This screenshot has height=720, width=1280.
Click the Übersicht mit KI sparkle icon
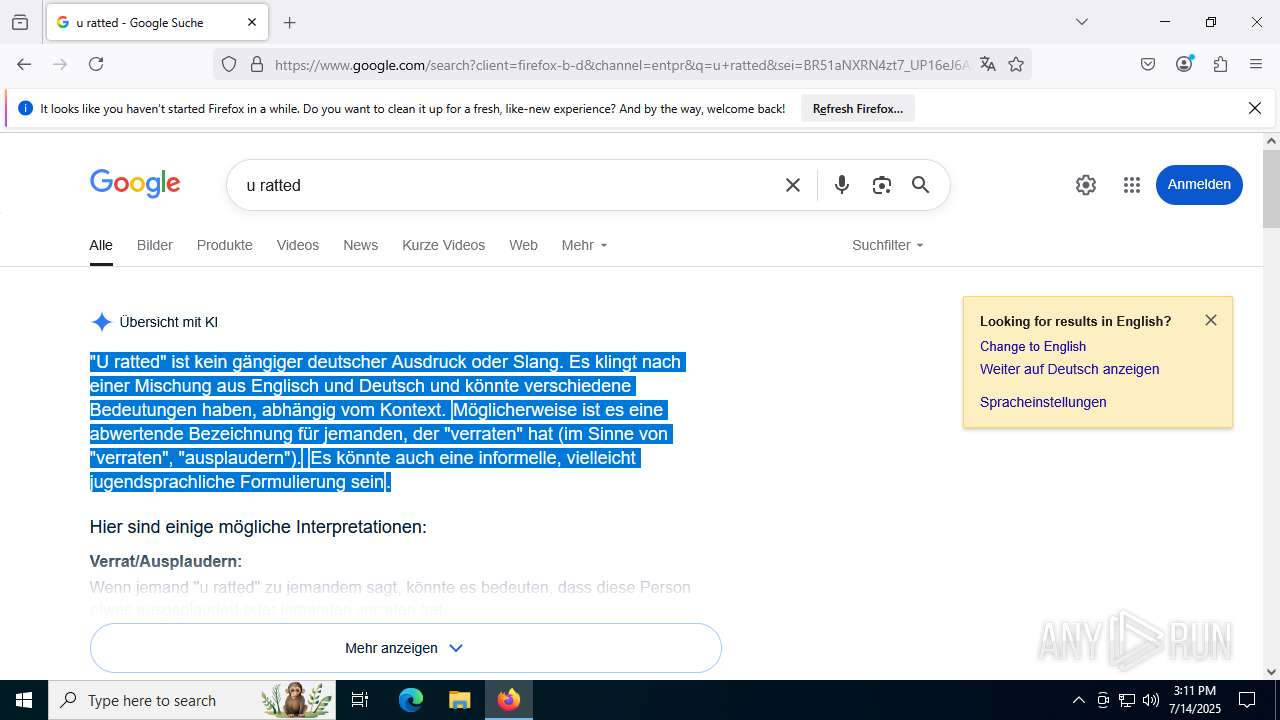coord(101,322)
